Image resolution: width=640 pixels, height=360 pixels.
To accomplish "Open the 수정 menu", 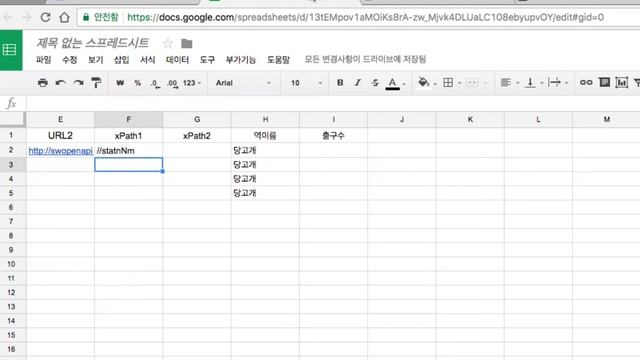I will pos(69,60).
